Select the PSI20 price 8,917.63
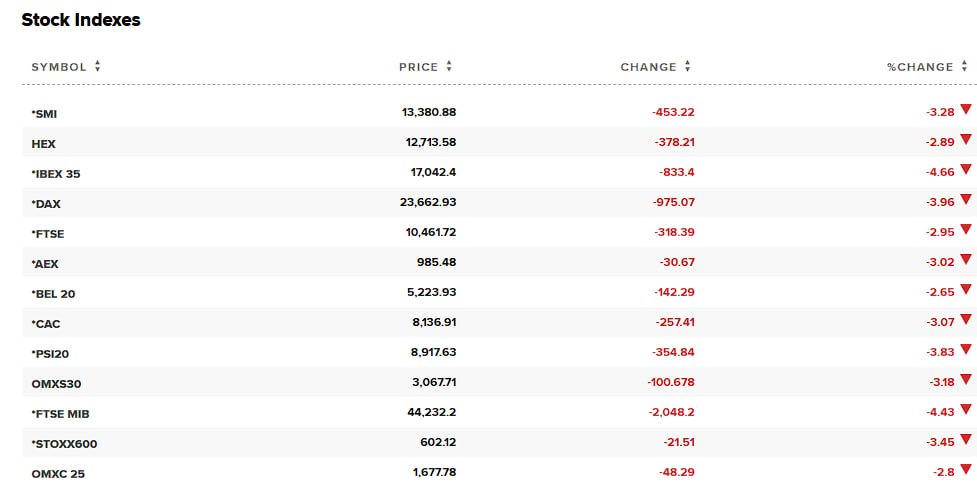Screen dimensions: 977x501 (x=432, y=352)
